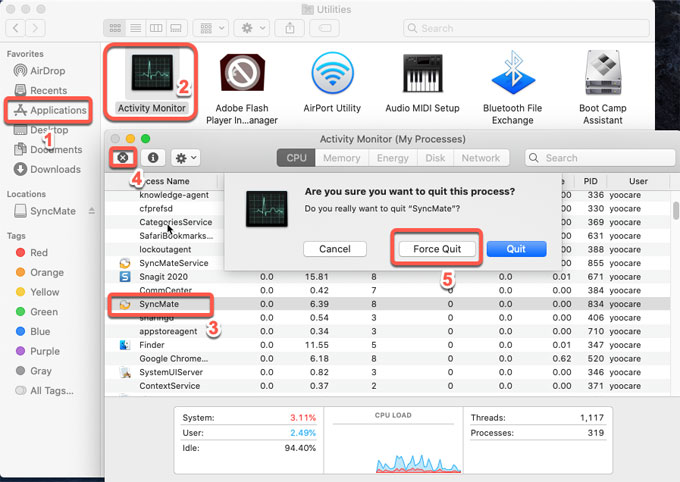The image size is (680, 482).
Task: Click the Finder share icon
Action: tap(290, 28)
